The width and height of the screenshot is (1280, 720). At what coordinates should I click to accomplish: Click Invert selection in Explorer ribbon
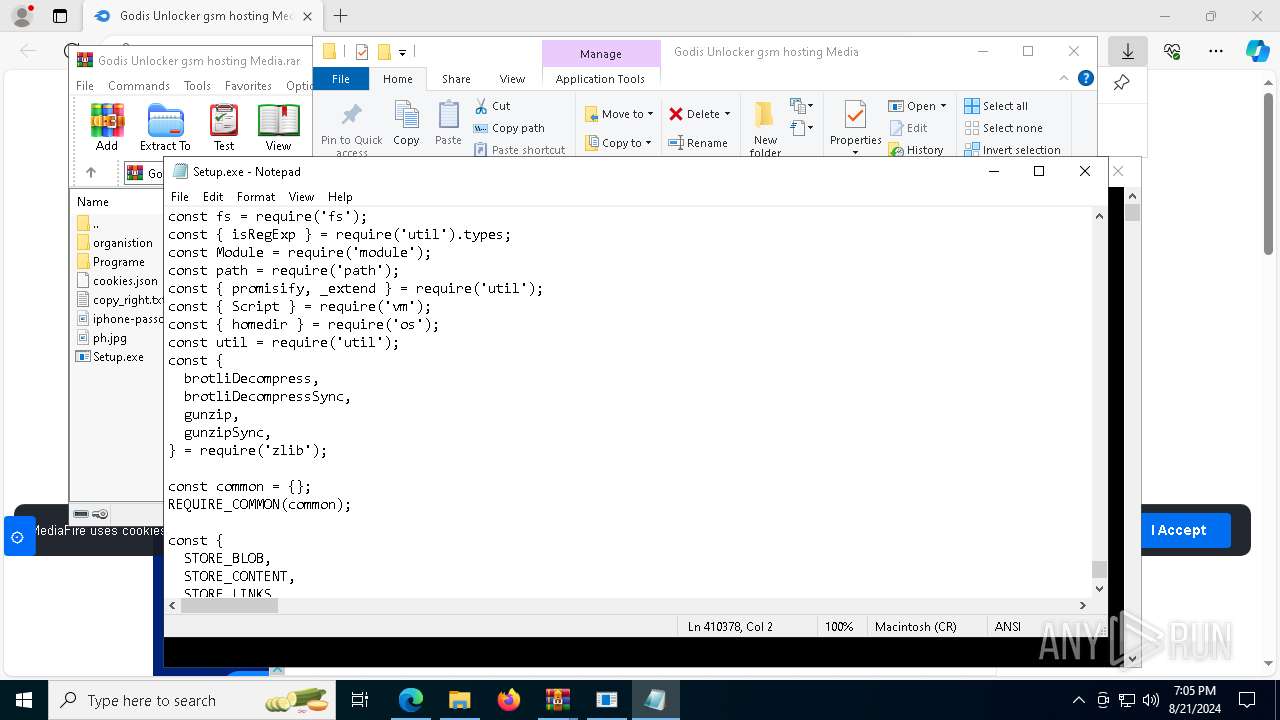pyautogui.click(x=1012, y=150)
